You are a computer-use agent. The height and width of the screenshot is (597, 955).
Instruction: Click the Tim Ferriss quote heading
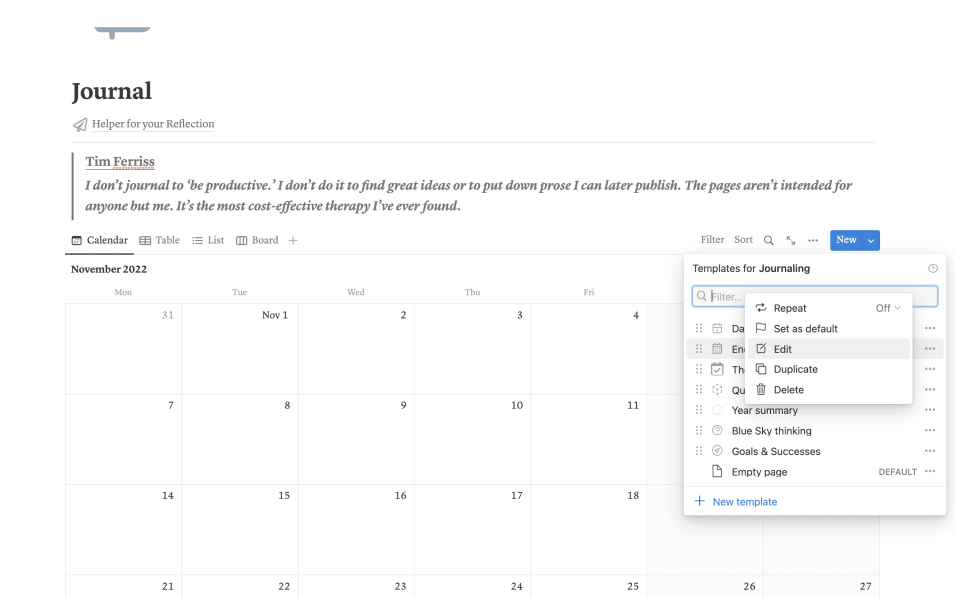(x=120, y=161)
